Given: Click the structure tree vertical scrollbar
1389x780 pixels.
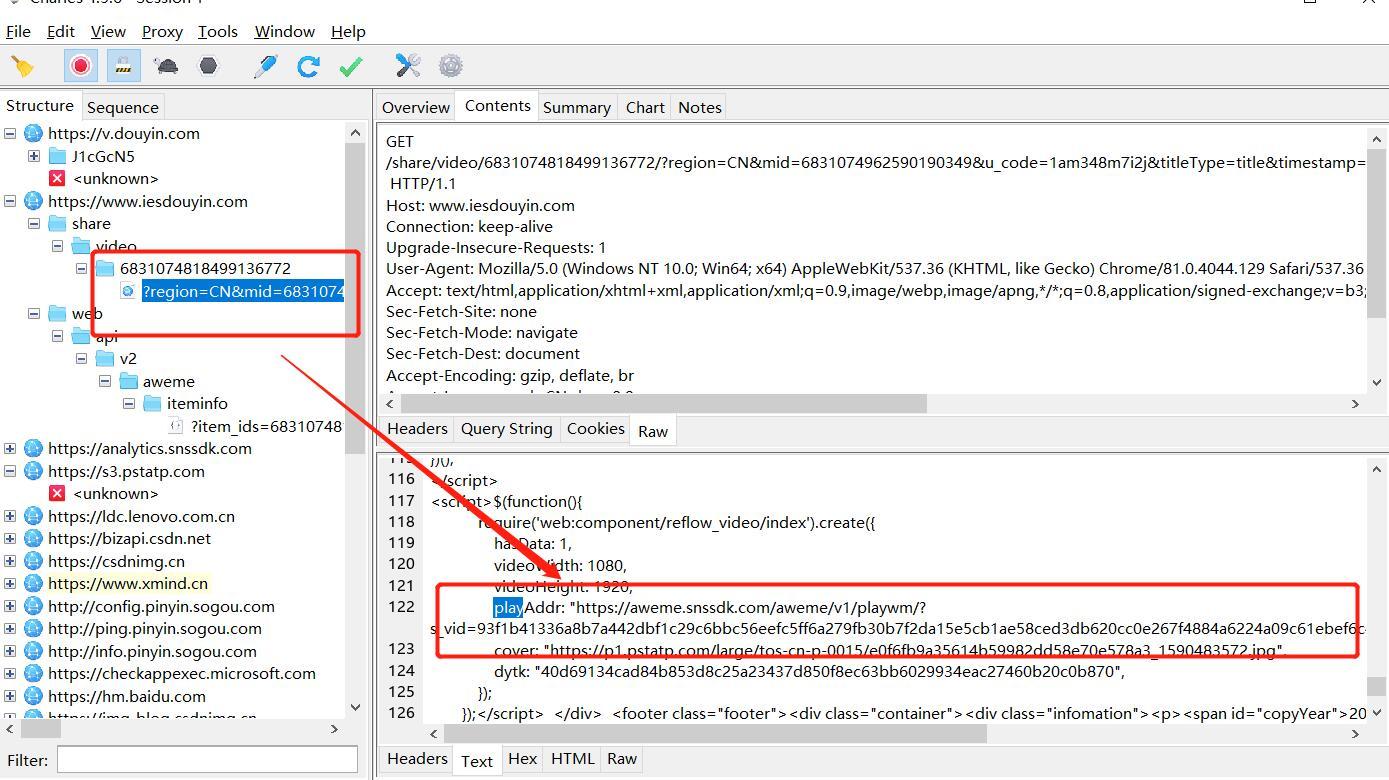Looking at the screenshot, I should click(x=355, y=300).
